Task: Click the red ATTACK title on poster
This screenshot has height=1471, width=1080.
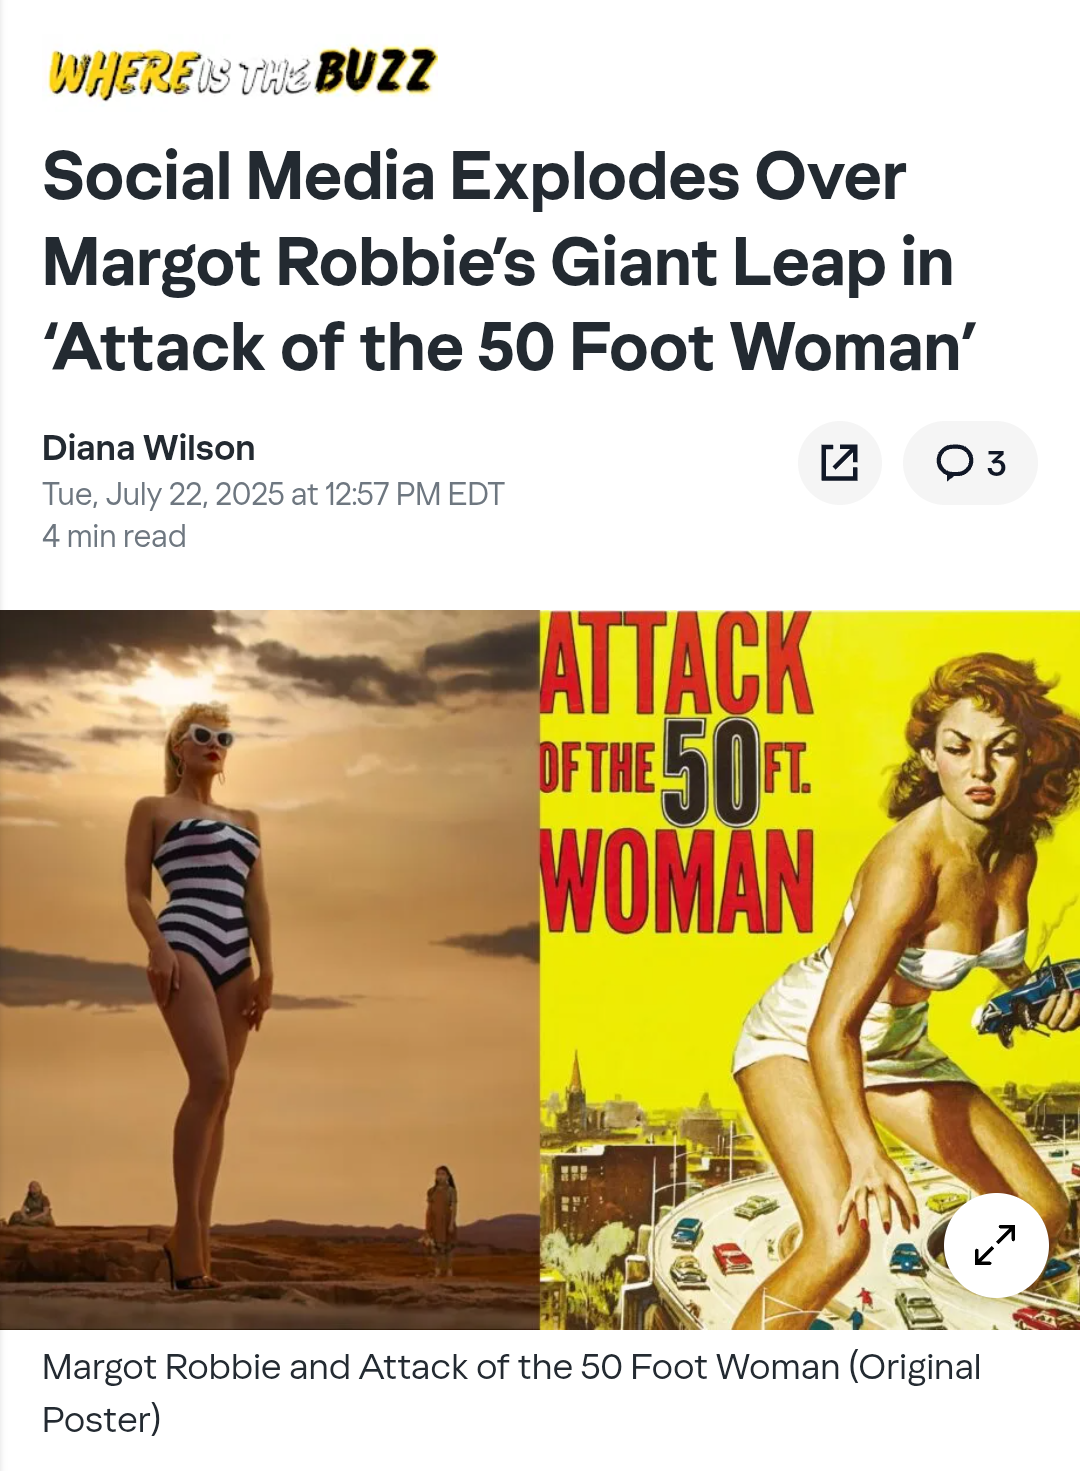Action: (x=677, y=663)
